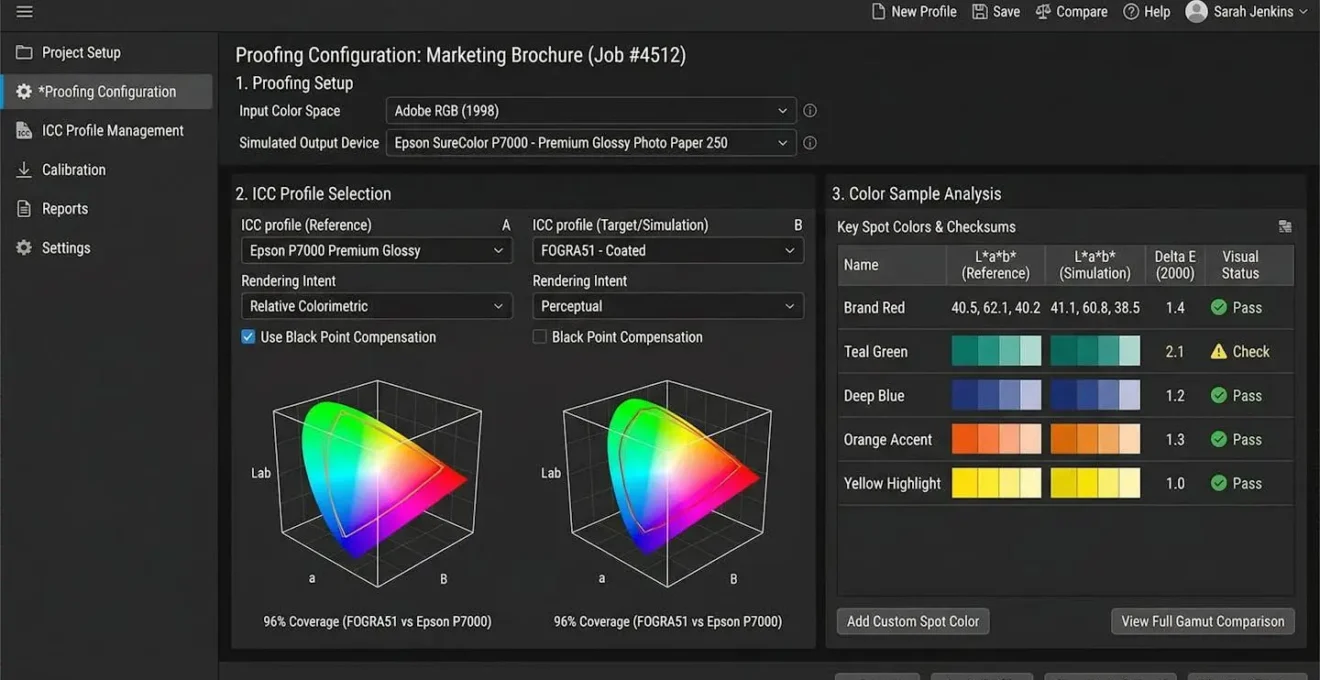Image resolution: width=1320 pixels, height=680 pixels.
Task: Click Teal Green simulation color swatch
Action: point(1095,351)
